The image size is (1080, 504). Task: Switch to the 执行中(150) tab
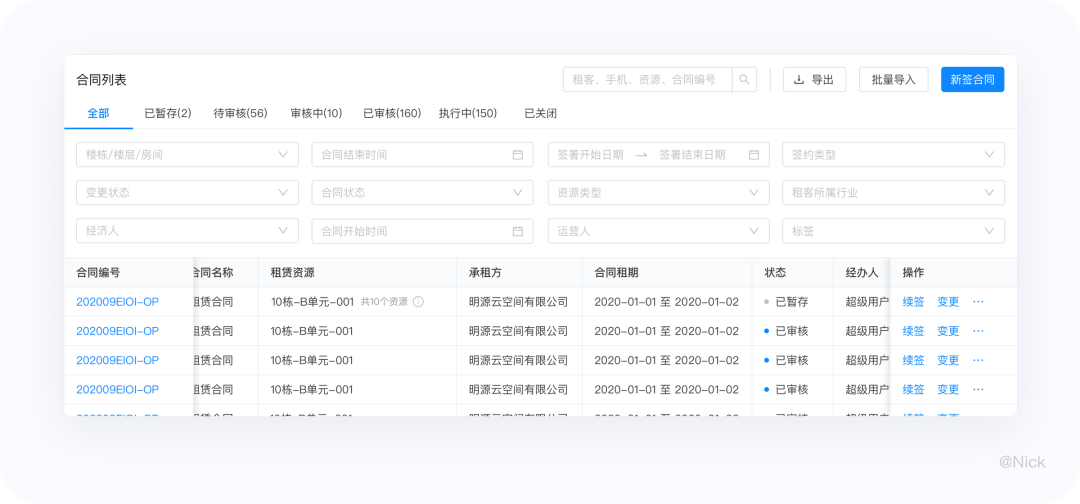(x=468, y=114)
